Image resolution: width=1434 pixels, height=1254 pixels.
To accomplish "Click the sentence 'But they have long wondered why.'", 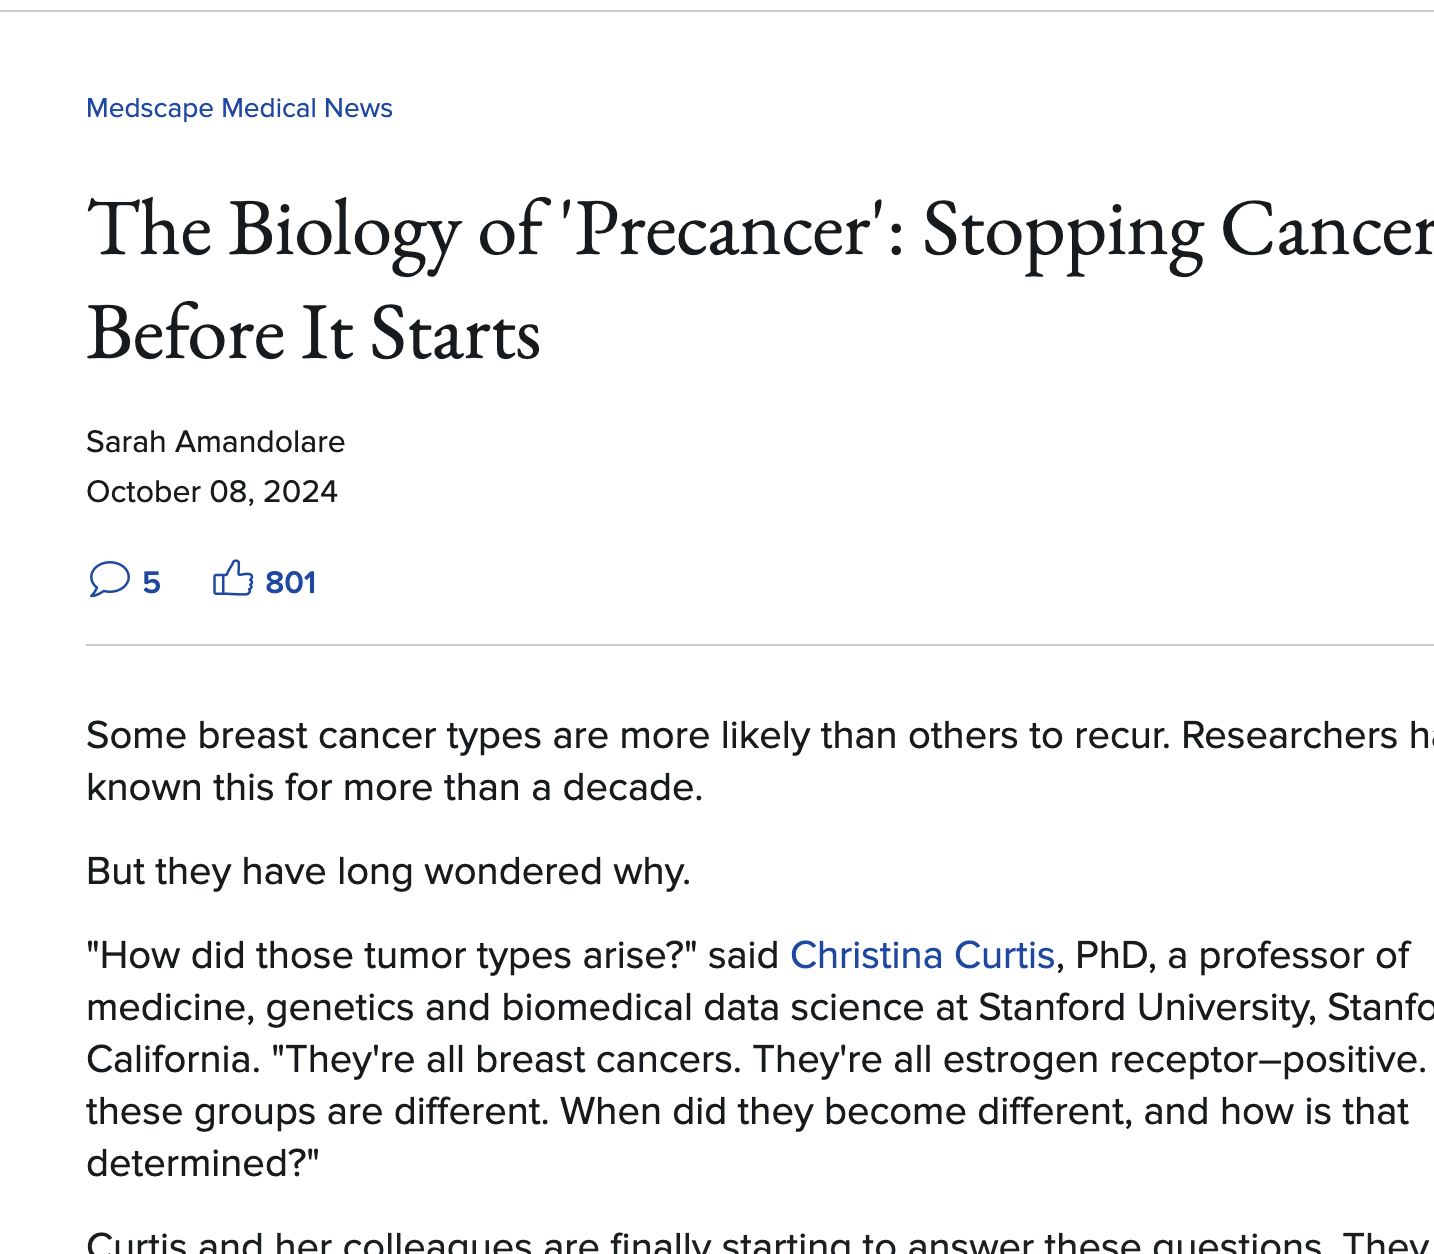I will click(389, 872).
